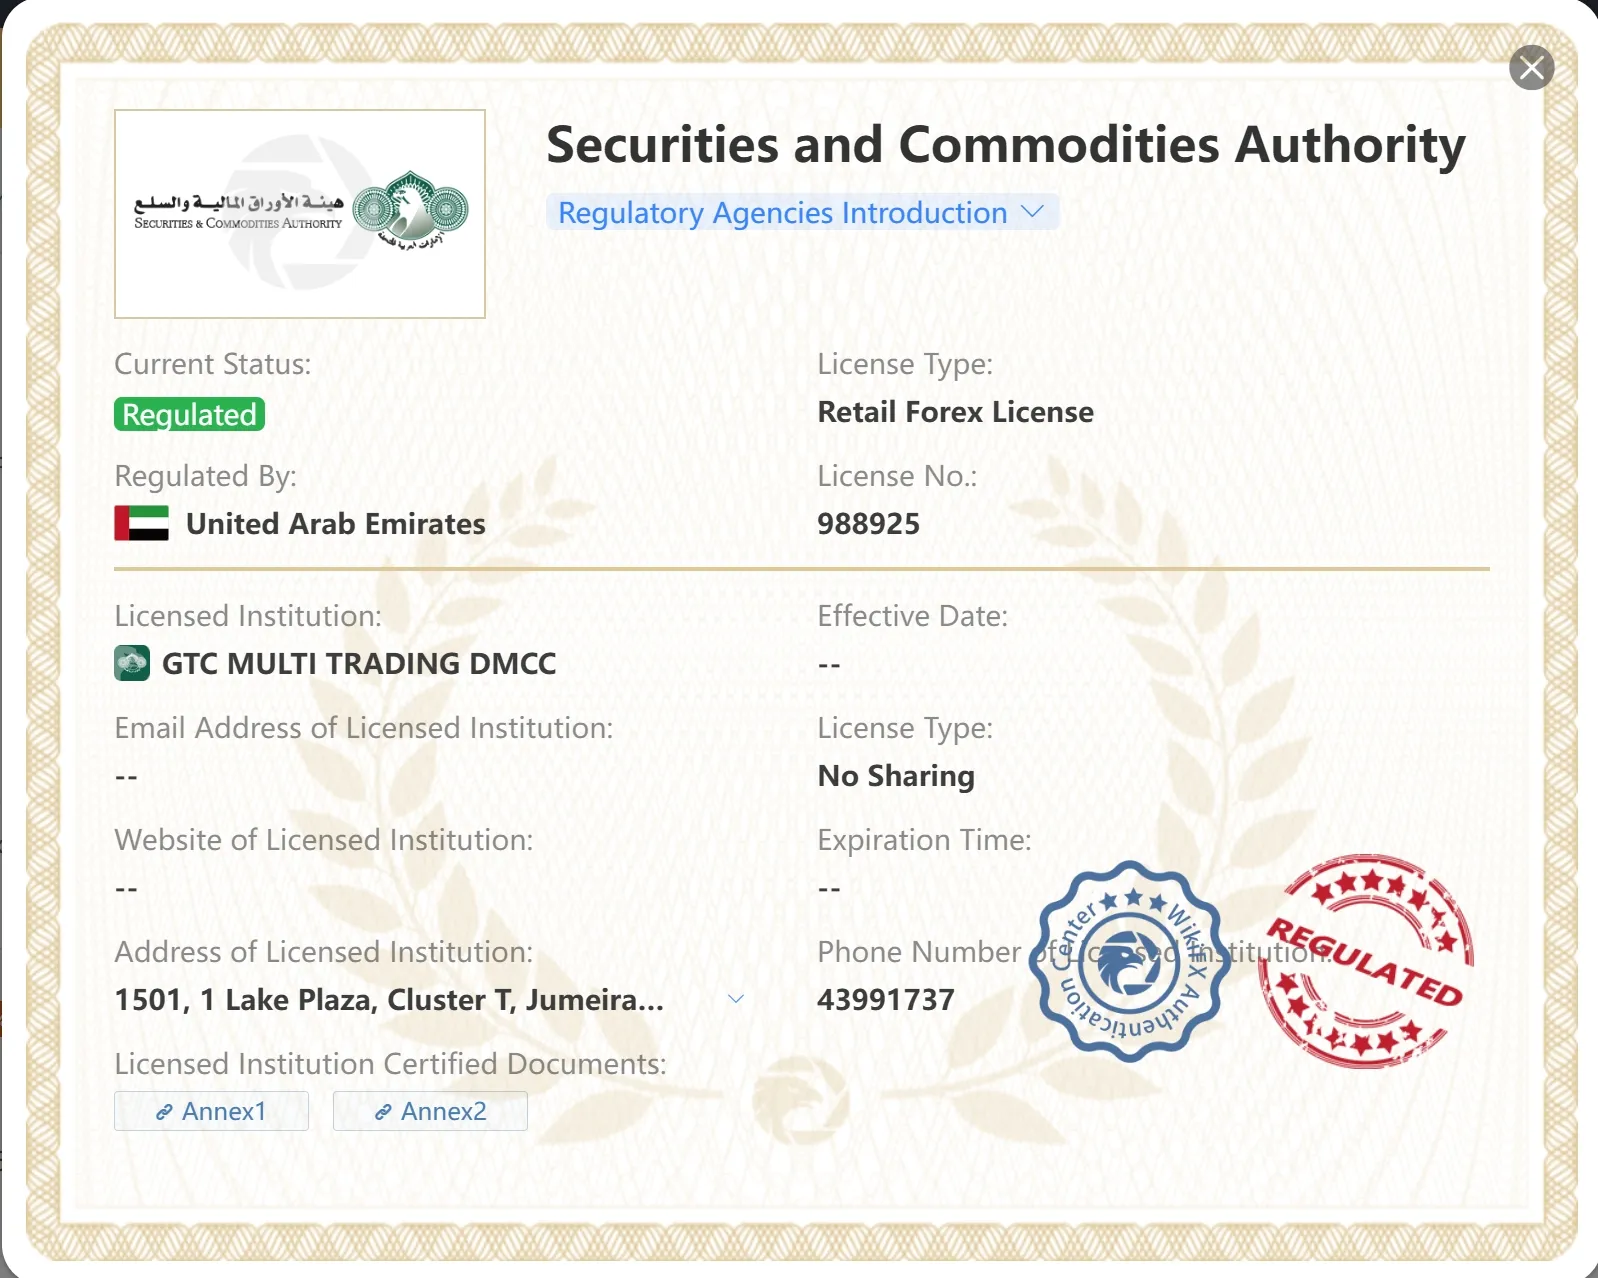Click the link icon on Annex1

164,1112
